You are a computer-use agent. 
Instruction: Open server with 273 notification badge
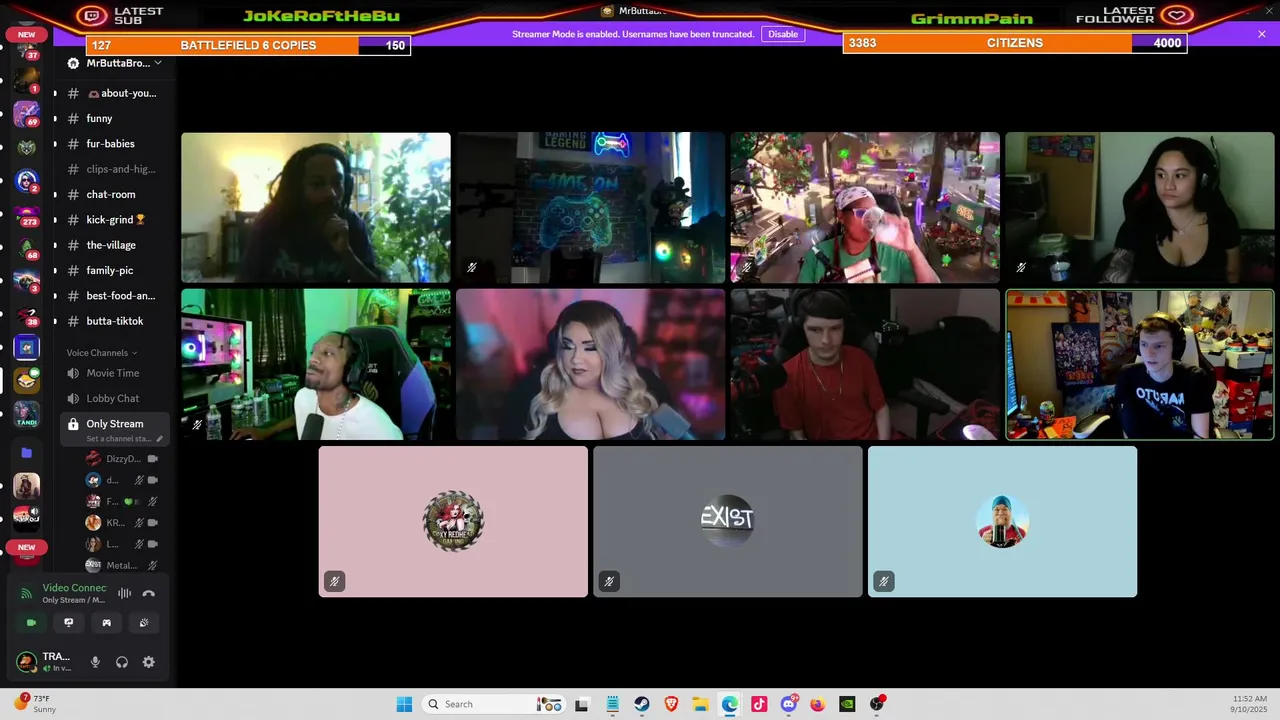coord(27,214)
